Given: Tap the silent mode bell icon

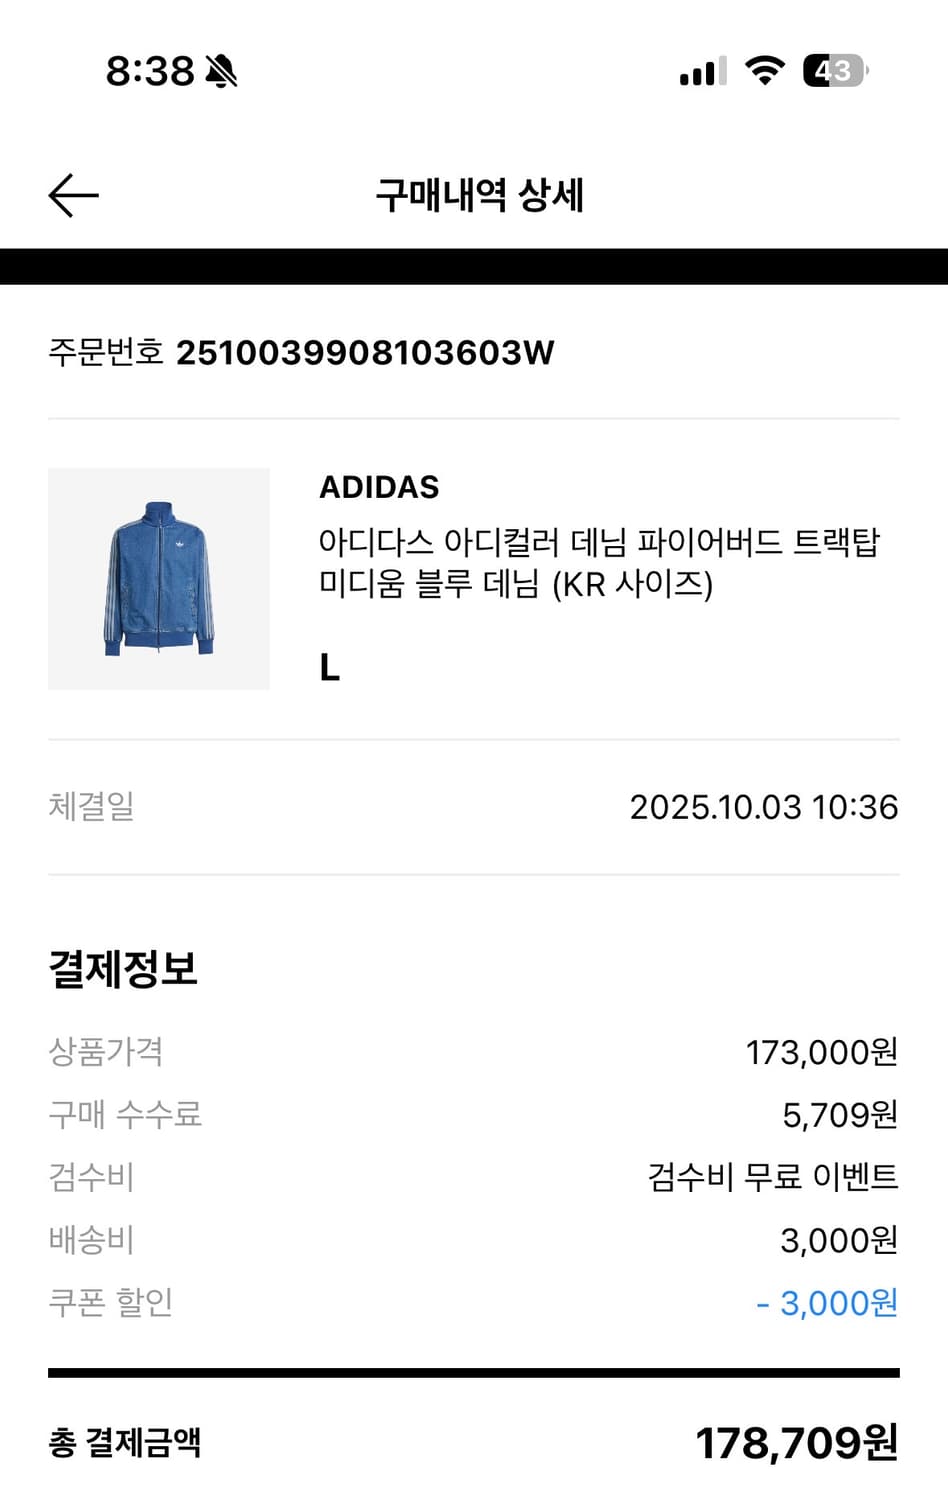Looking at the screenshot, I should [x=221, y=71].
